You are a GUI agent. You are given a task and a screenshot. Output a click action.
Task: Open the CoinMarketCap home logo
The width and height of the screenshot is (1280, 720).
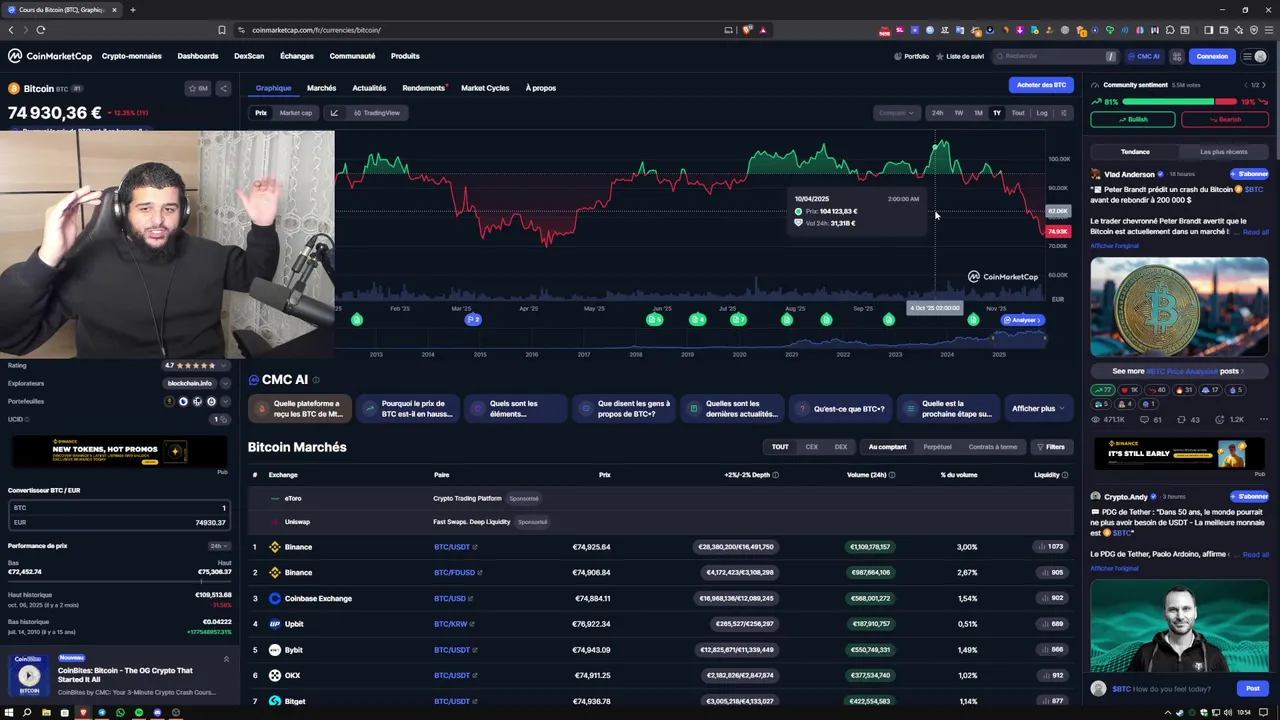(x=50, y=56)
